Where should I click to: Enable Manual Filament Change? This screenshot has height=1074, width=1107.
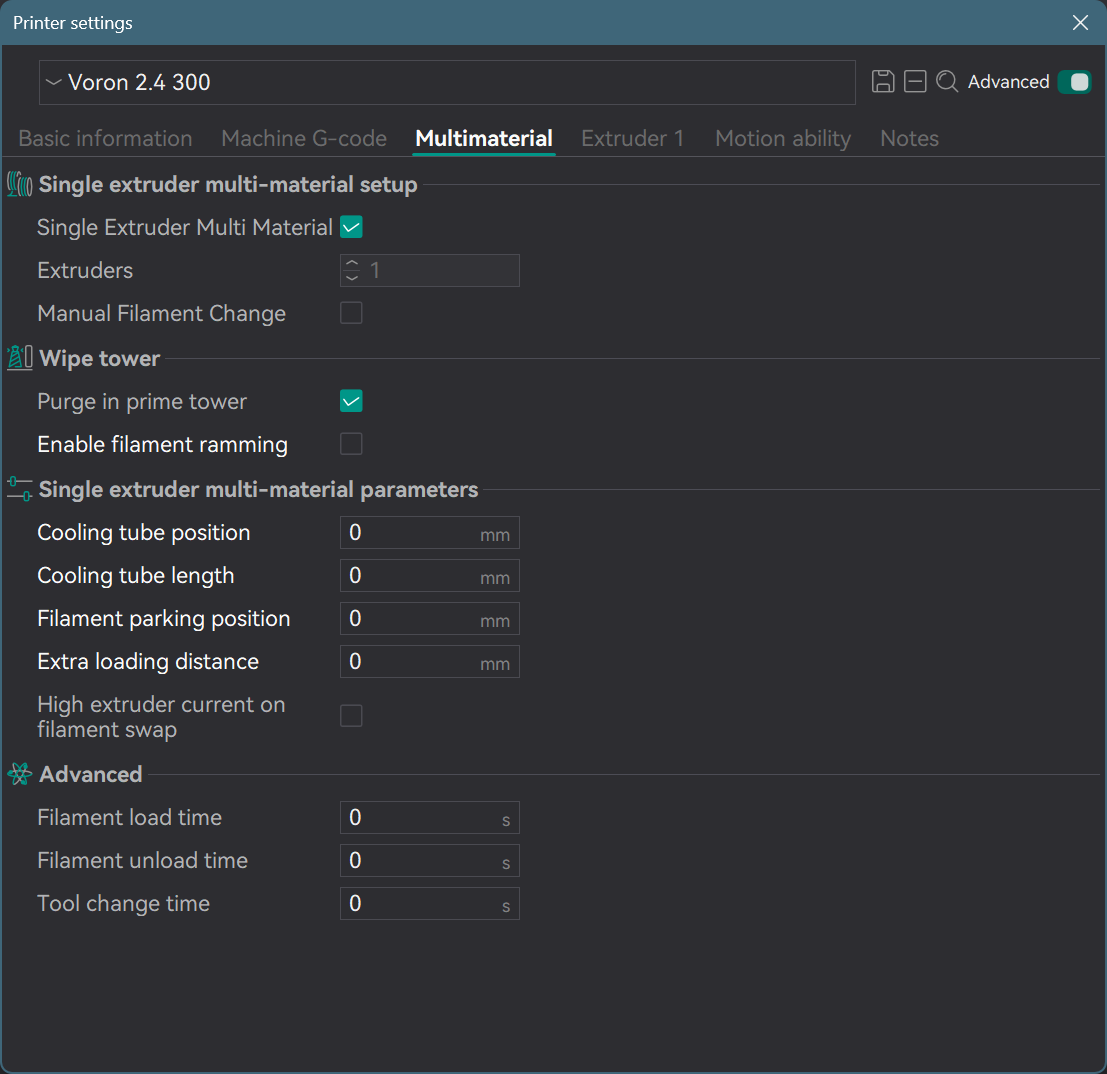coord(351,312)
